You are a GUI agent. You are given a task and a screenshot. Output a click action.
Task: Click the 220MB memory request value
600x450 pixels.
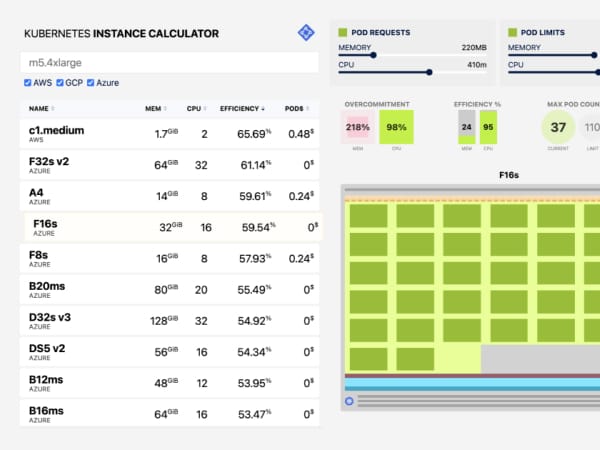click(474, 47)
